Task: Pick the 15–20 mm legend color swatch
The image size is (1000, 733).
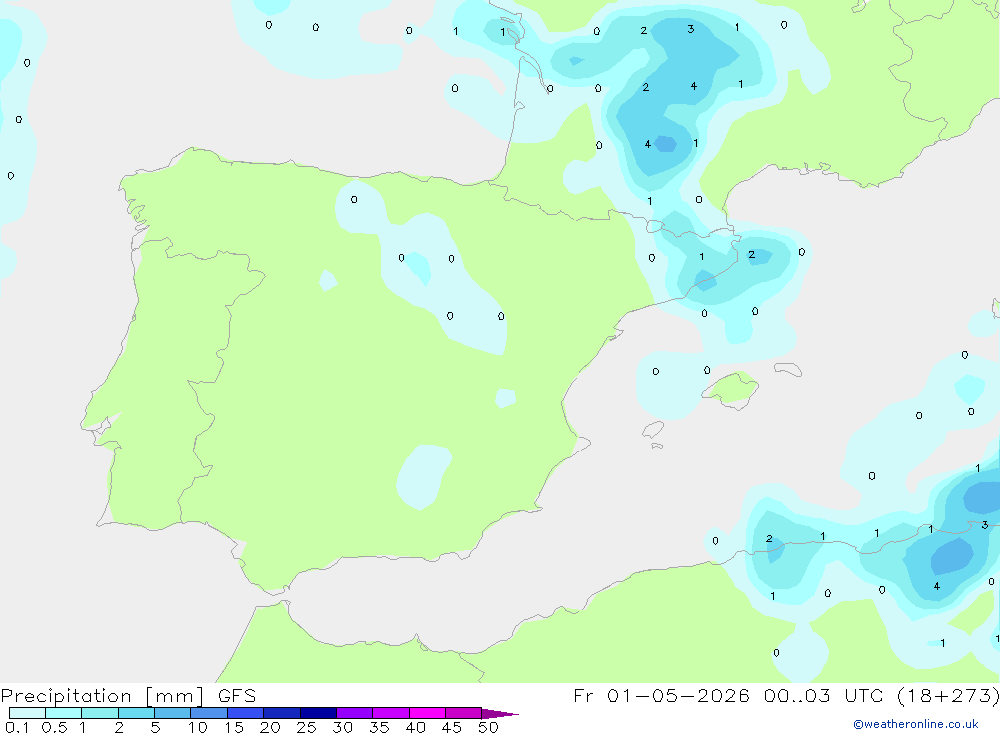Action: (246, 713)
